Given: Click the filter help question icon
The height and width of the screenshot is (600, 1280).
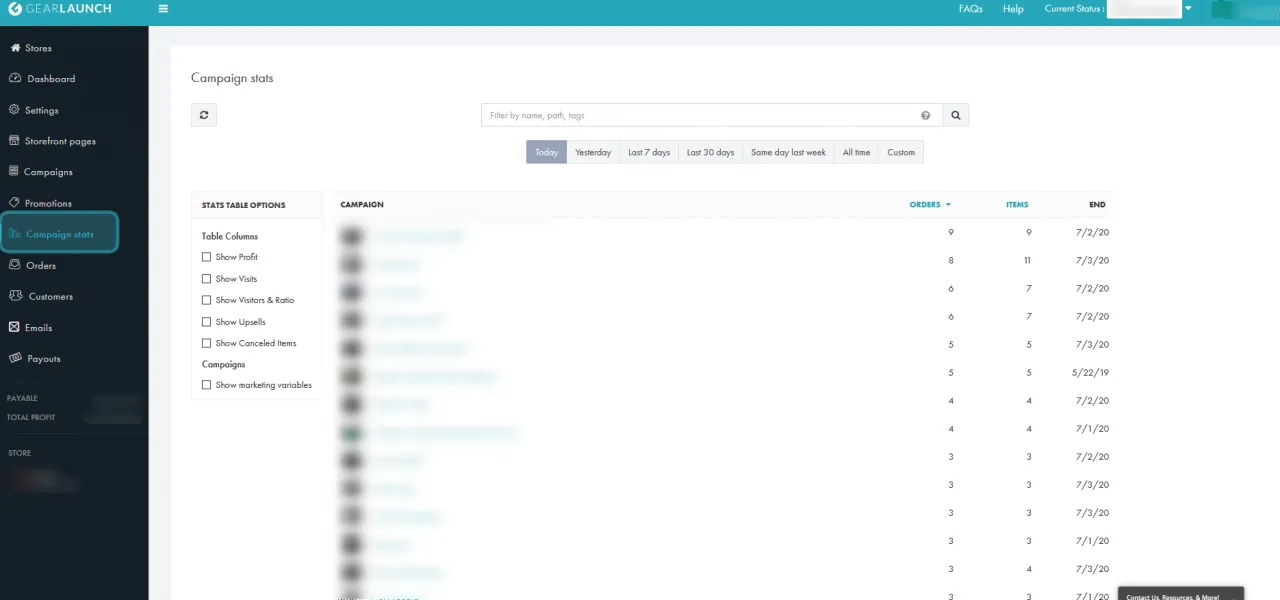Looking at the screenshot, I should click(926, 115).
